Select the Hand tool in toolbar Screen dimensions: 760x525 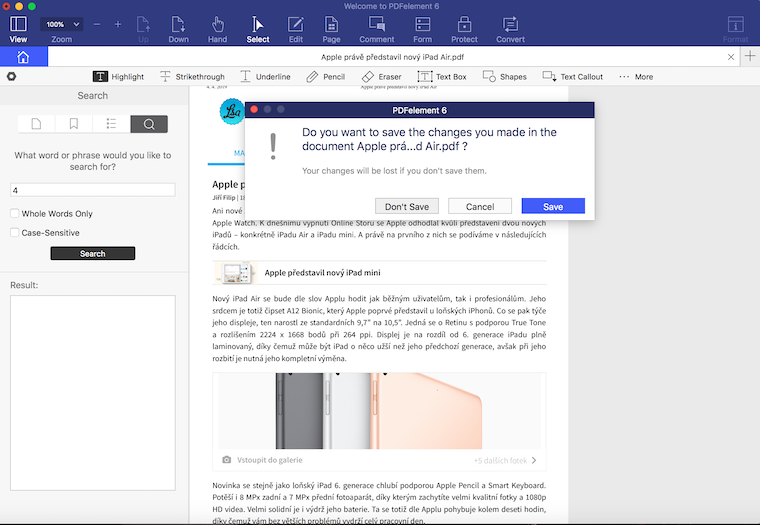[217, 28]
